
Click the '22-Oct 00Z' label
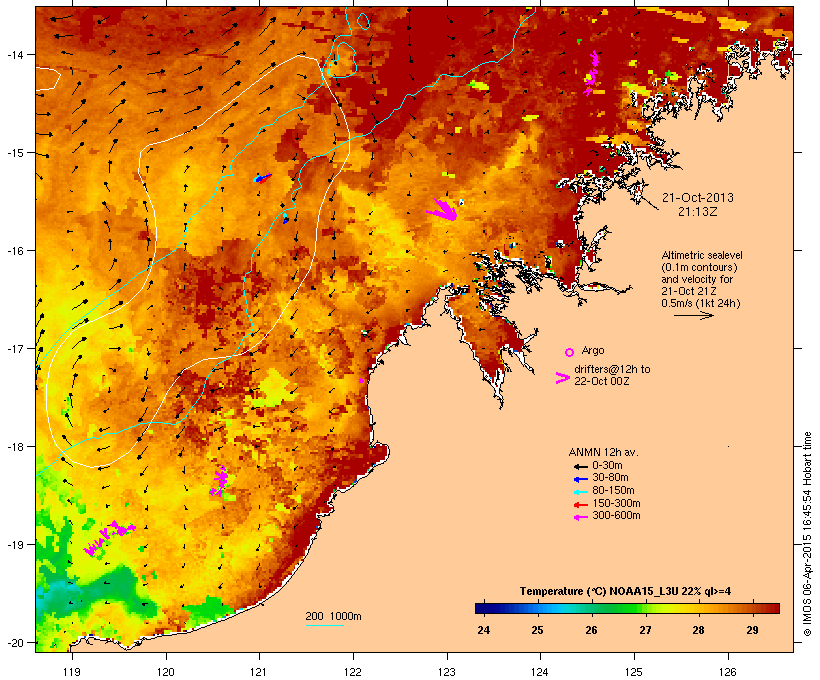[602, 381]
